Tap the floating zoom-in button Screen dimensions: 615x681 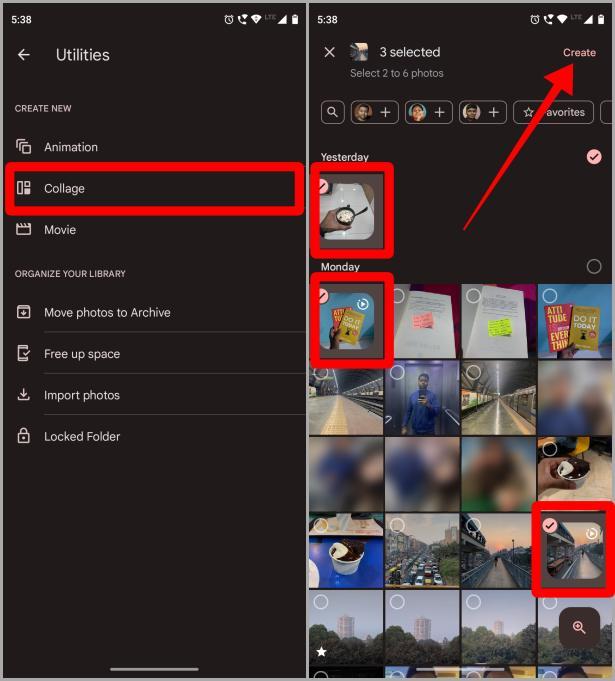(579, 627)
